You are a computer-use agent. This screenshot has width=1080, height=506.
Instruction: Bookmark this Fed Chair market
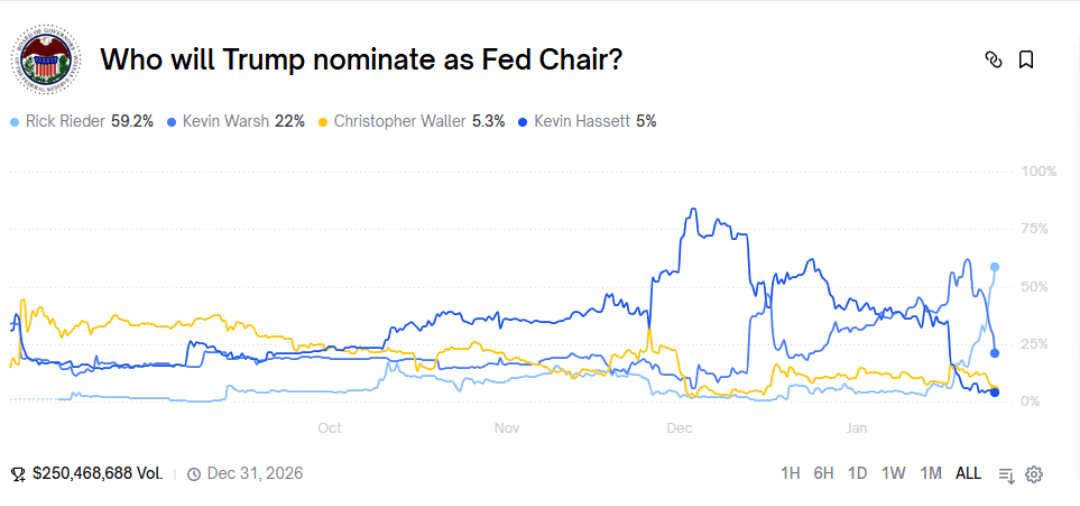point(1026,60)
